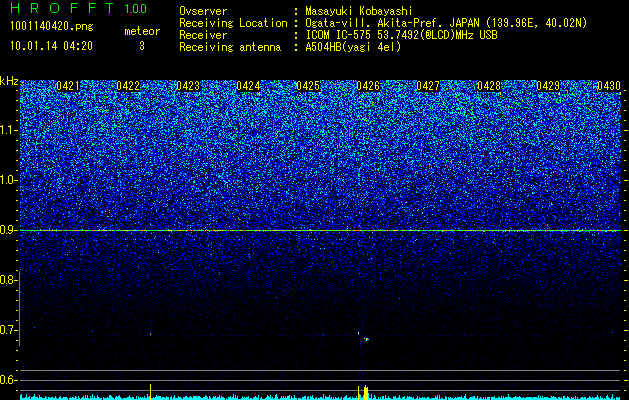Click the Ovserver label
The image size is (629, 400).
tap(203, 11)
